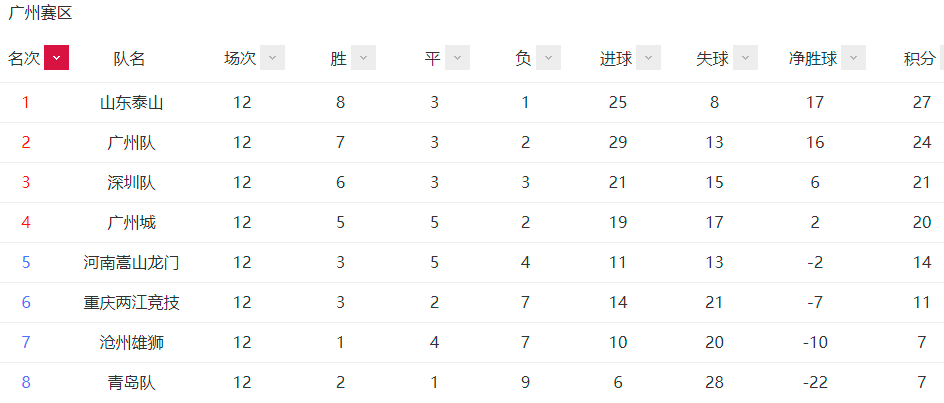Open the 山东泰山 team entry
Screen dimensions: 944x403
point(131,102)
